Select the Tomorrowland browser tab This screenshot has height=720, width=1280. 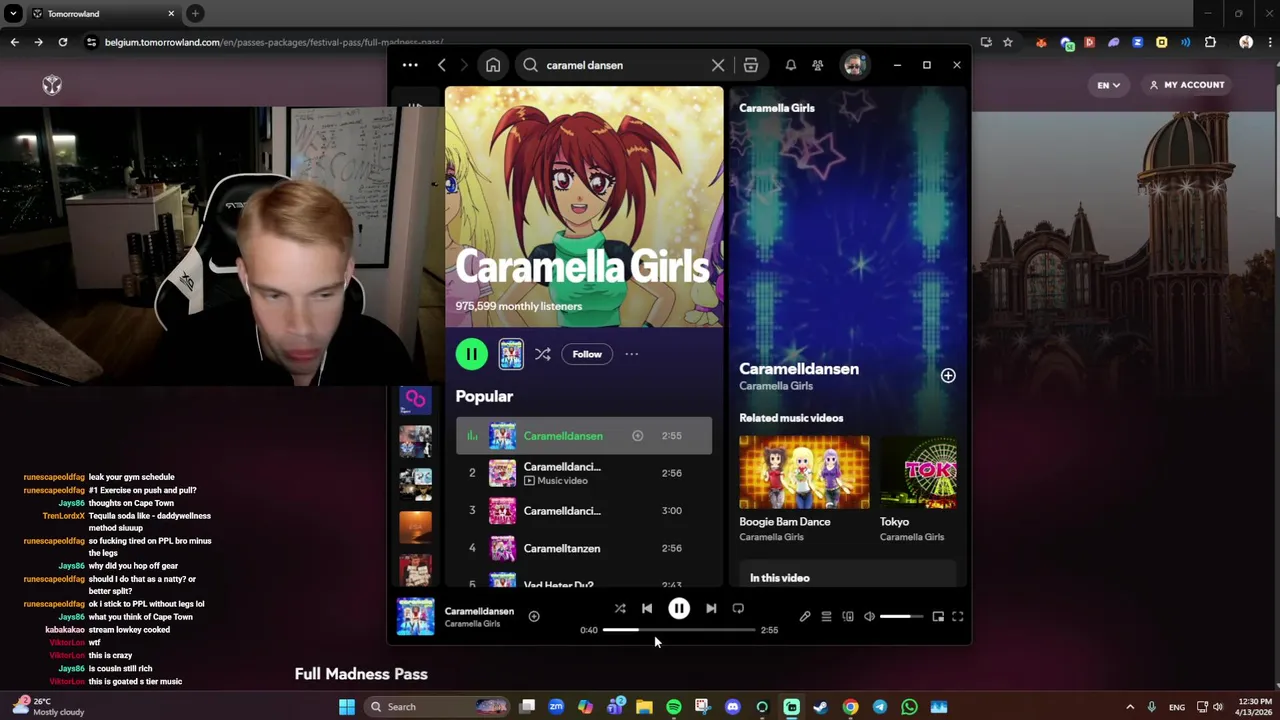click(x=104, y=14)
